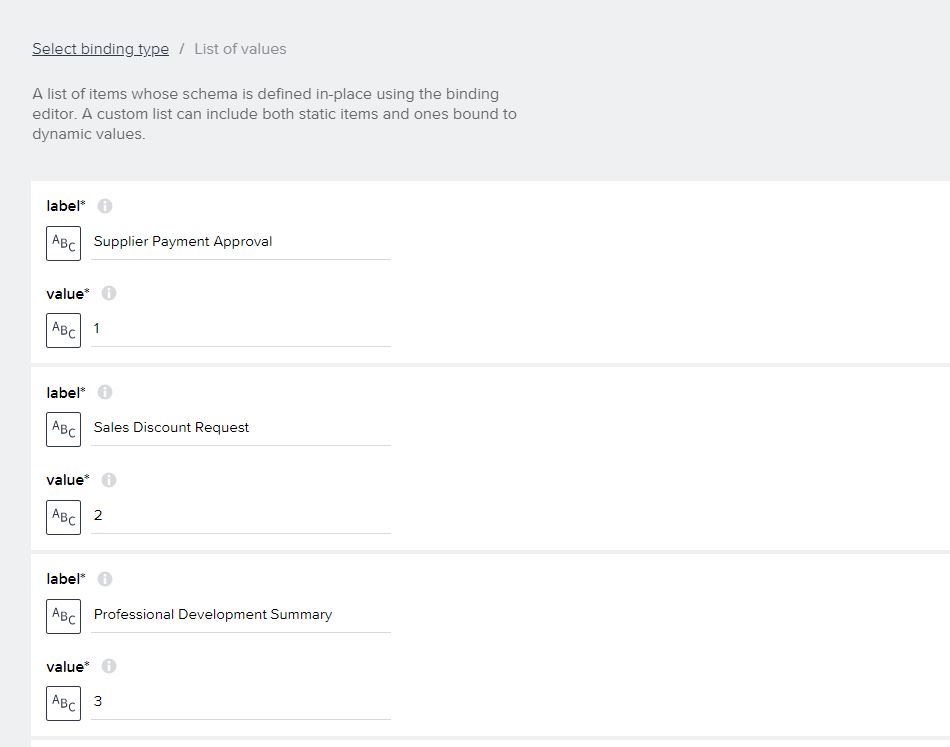Edit the Sales Discount Request label field
950x747 pixels.
pos(241,428)
